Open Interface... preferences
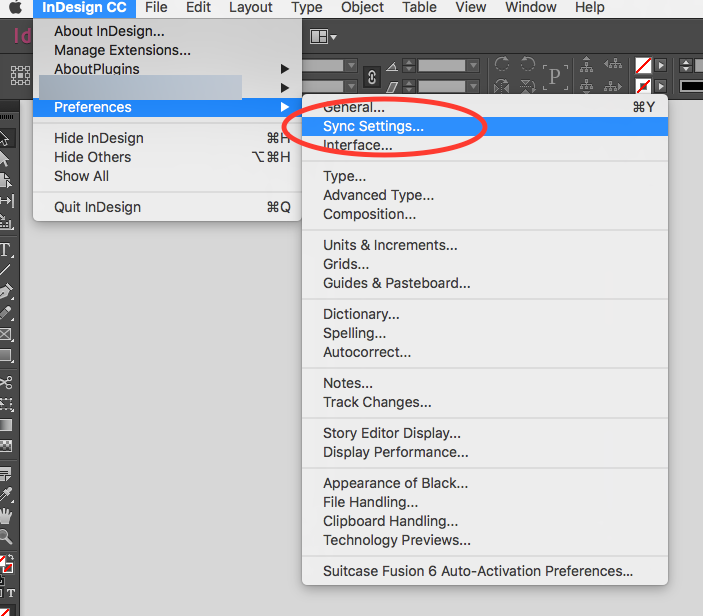The height and width of the screenshot is (616, 703). [x=485, y=145]
